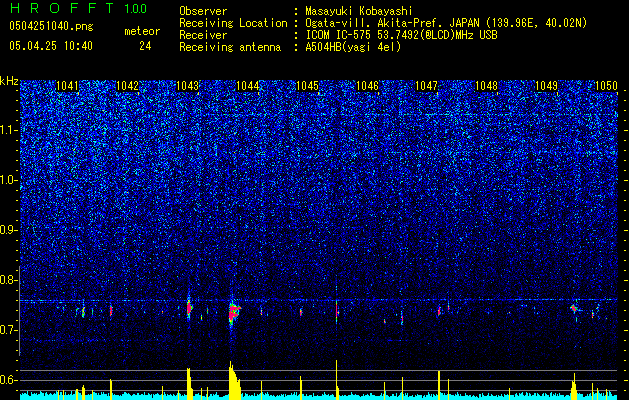Click the 1041 time marker
This screenshot has height=400, width=629.
click(67, 86)
